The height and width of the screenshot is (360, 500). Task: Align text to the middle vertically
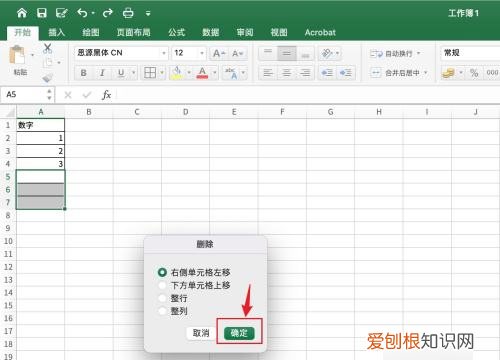(x=287, y=53)
